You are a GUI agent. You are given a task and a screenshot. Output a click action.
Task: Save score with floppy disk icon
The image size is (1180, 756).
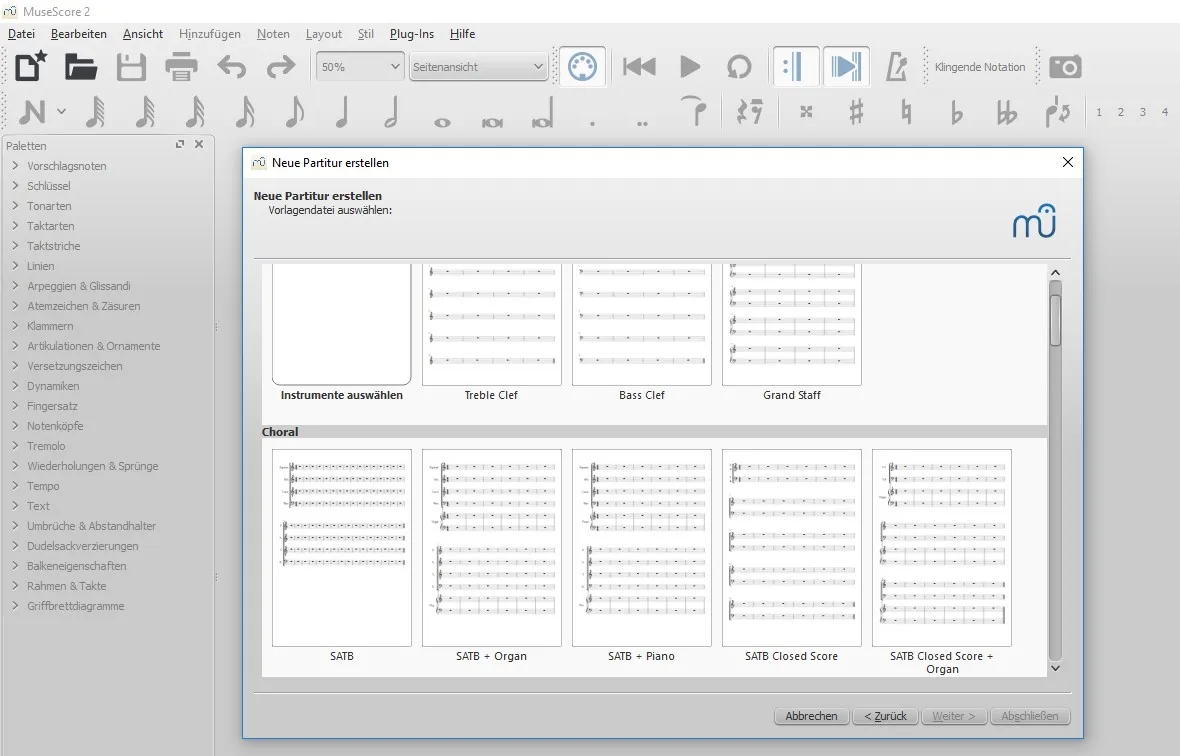pyautogui.click(x=131, y=67)
